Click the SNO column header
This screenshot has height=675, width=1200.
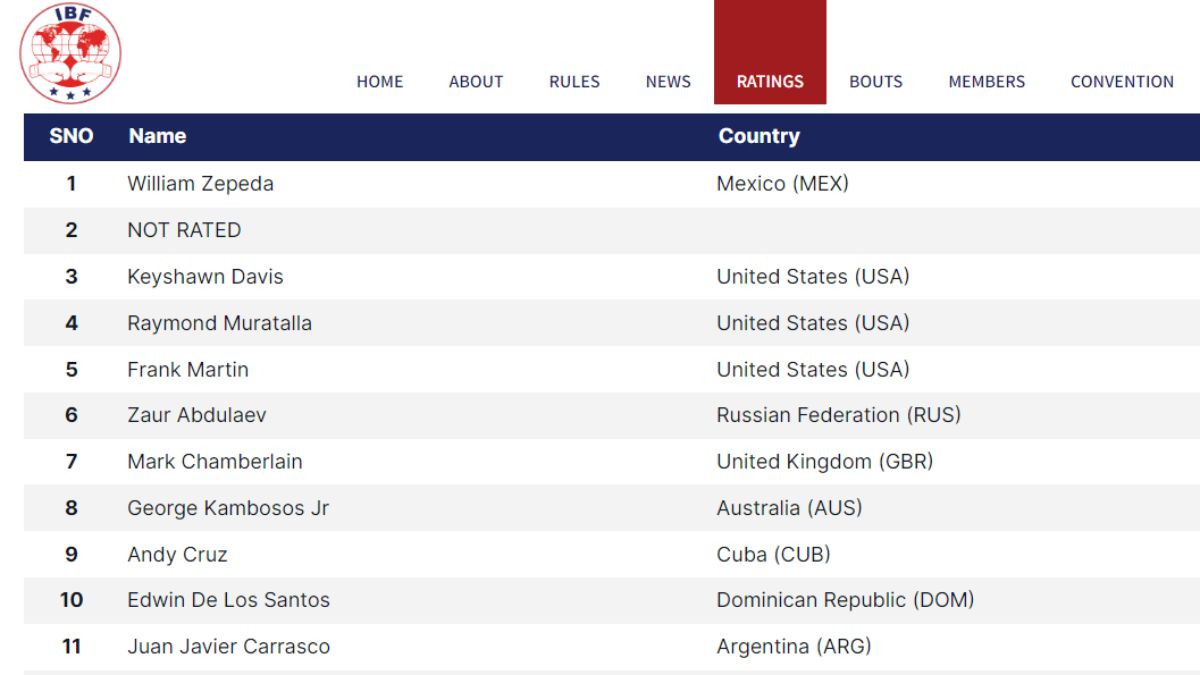(71, 136)
